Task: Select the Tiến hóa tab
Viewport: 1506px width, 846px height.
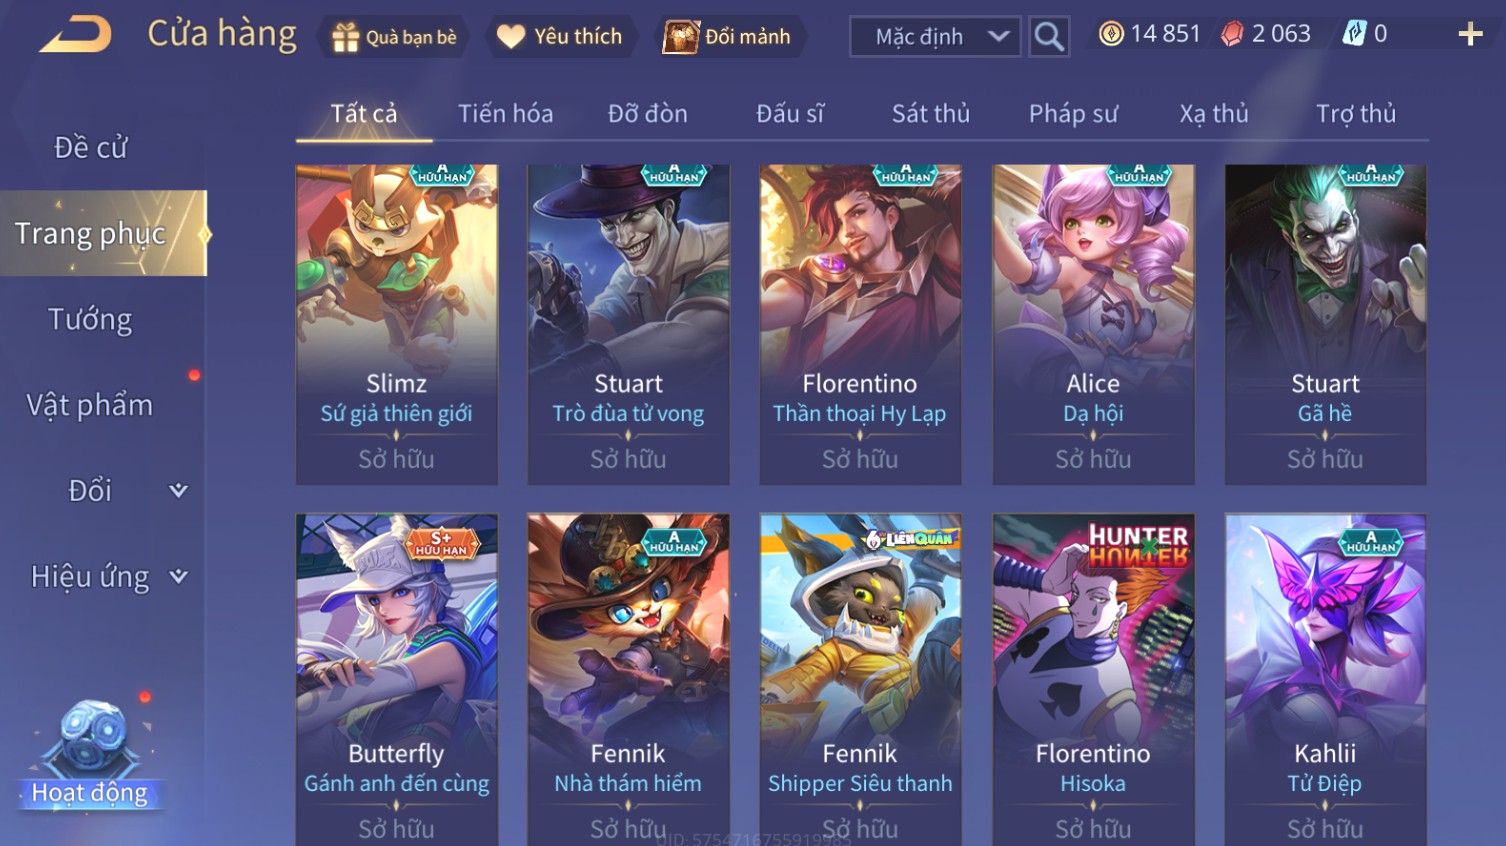Action: coord(505,114)
